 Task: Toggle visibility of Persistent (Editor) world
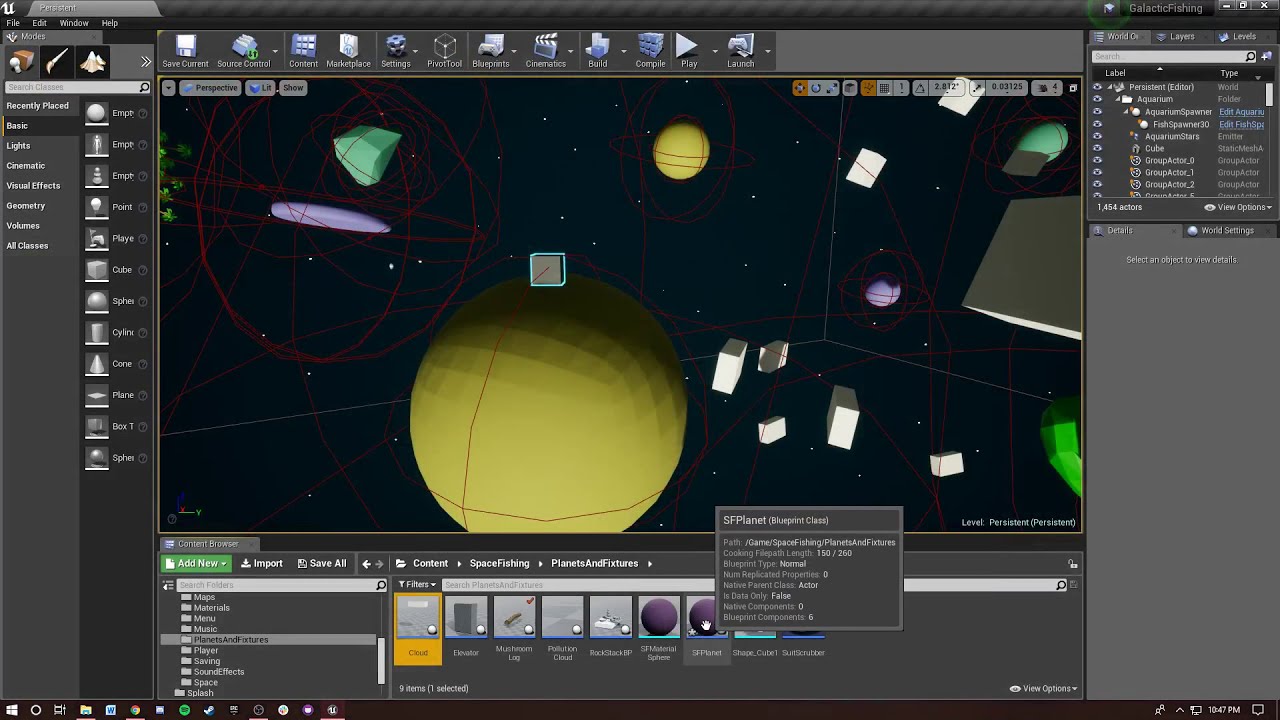click(1097, 87)
